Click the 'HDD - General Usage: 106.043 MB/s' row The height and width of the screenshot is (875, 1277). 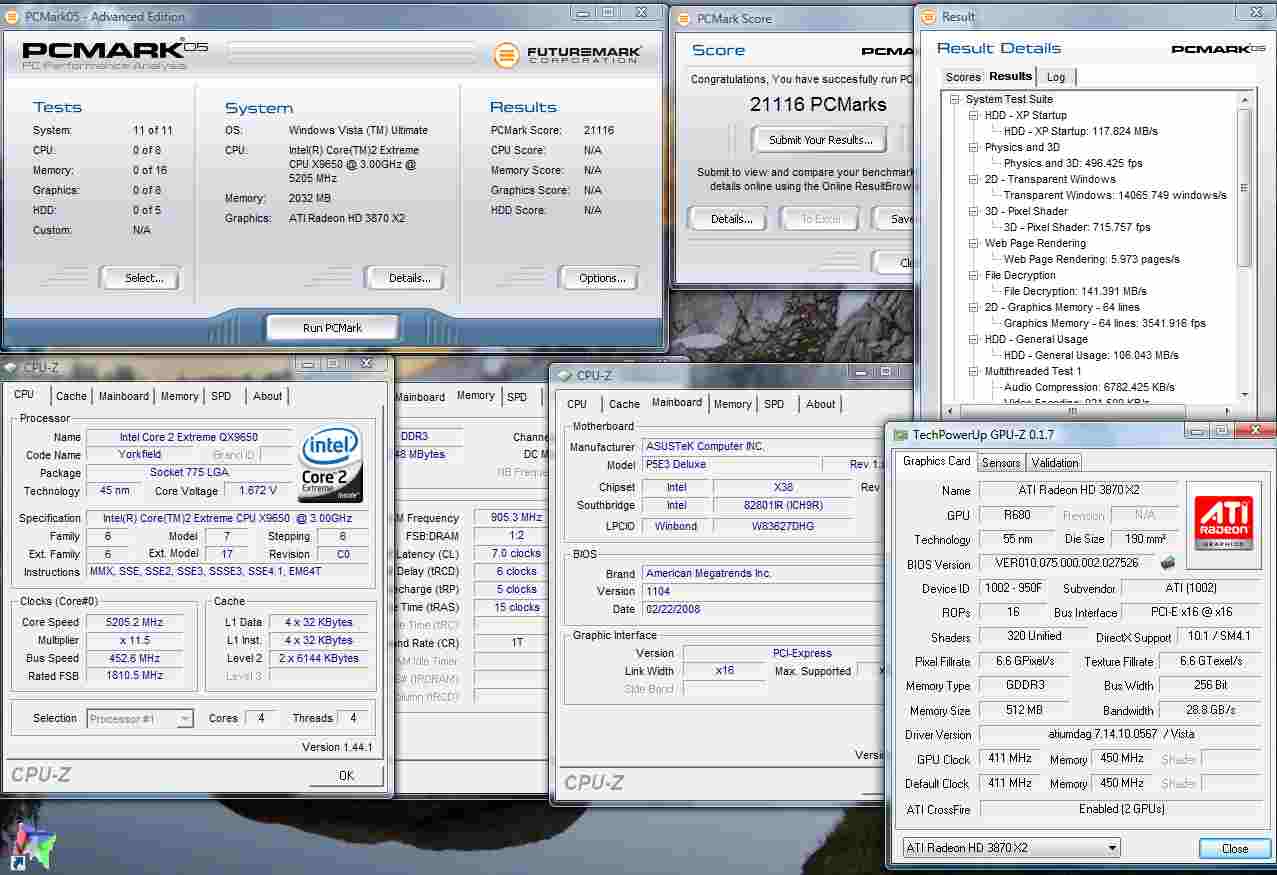pyautogui.click(x=1091, y=355)
